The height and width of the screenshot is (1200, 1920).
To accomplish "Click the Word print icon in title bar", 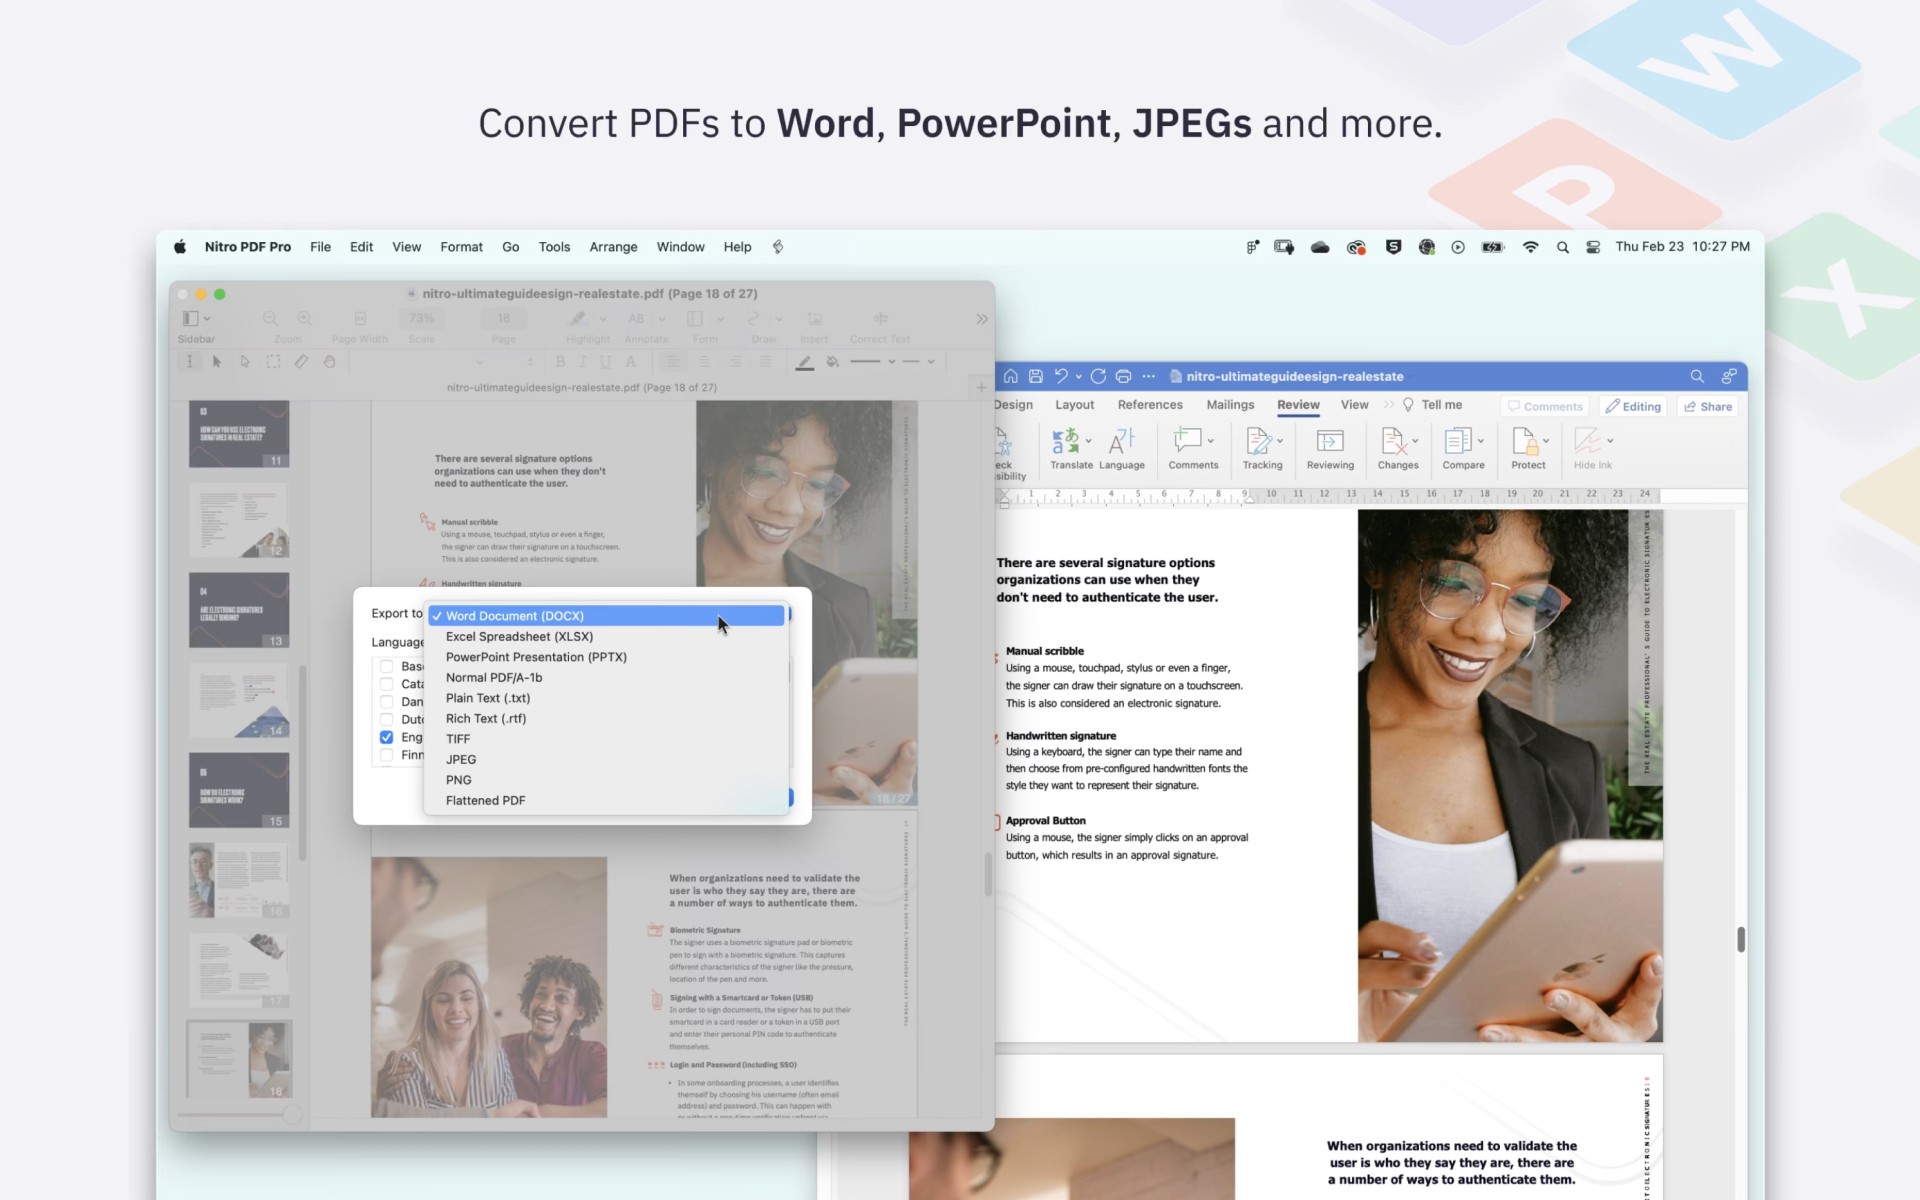I will (x=1123, y=376).
